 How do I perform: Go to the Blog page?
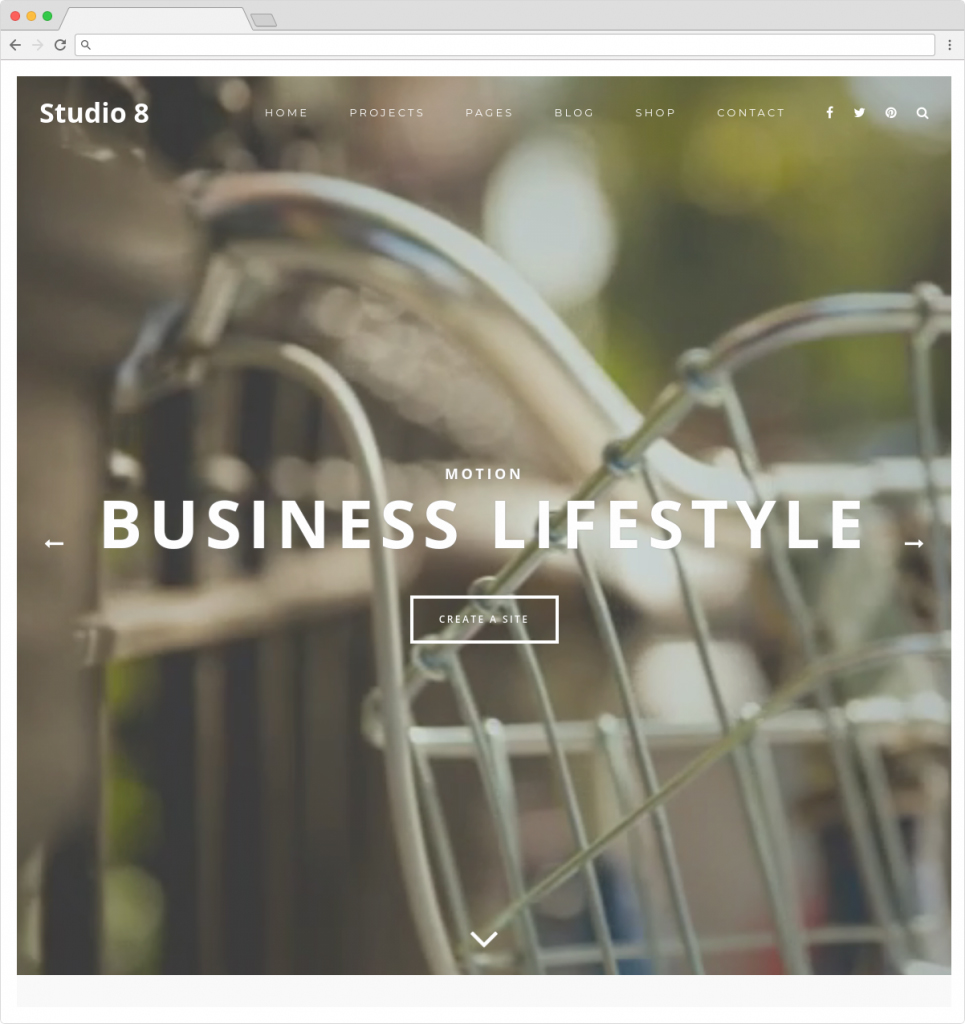pos(574,112)
